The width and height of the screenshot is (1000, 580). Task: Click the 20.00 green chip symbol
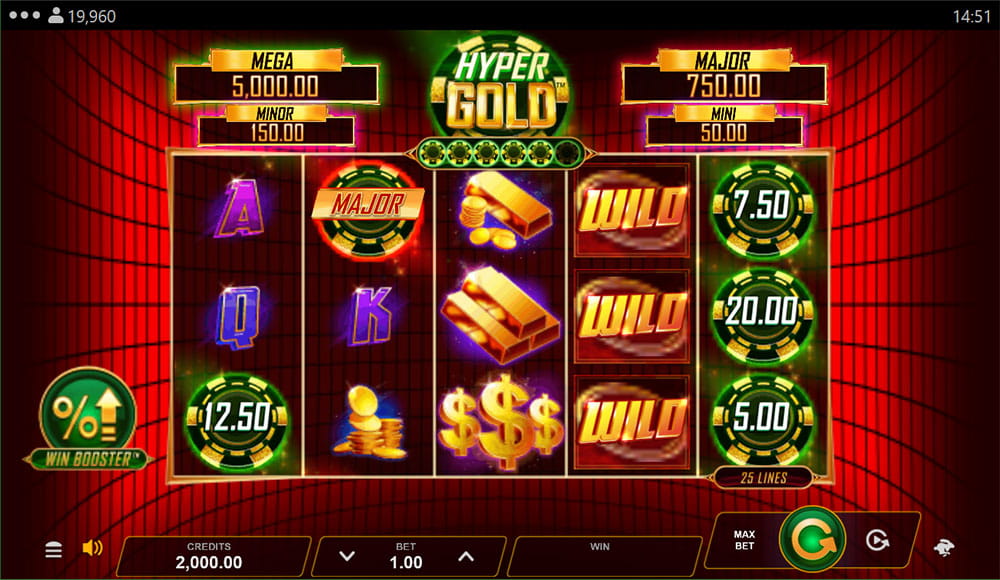tap(763, 312)
